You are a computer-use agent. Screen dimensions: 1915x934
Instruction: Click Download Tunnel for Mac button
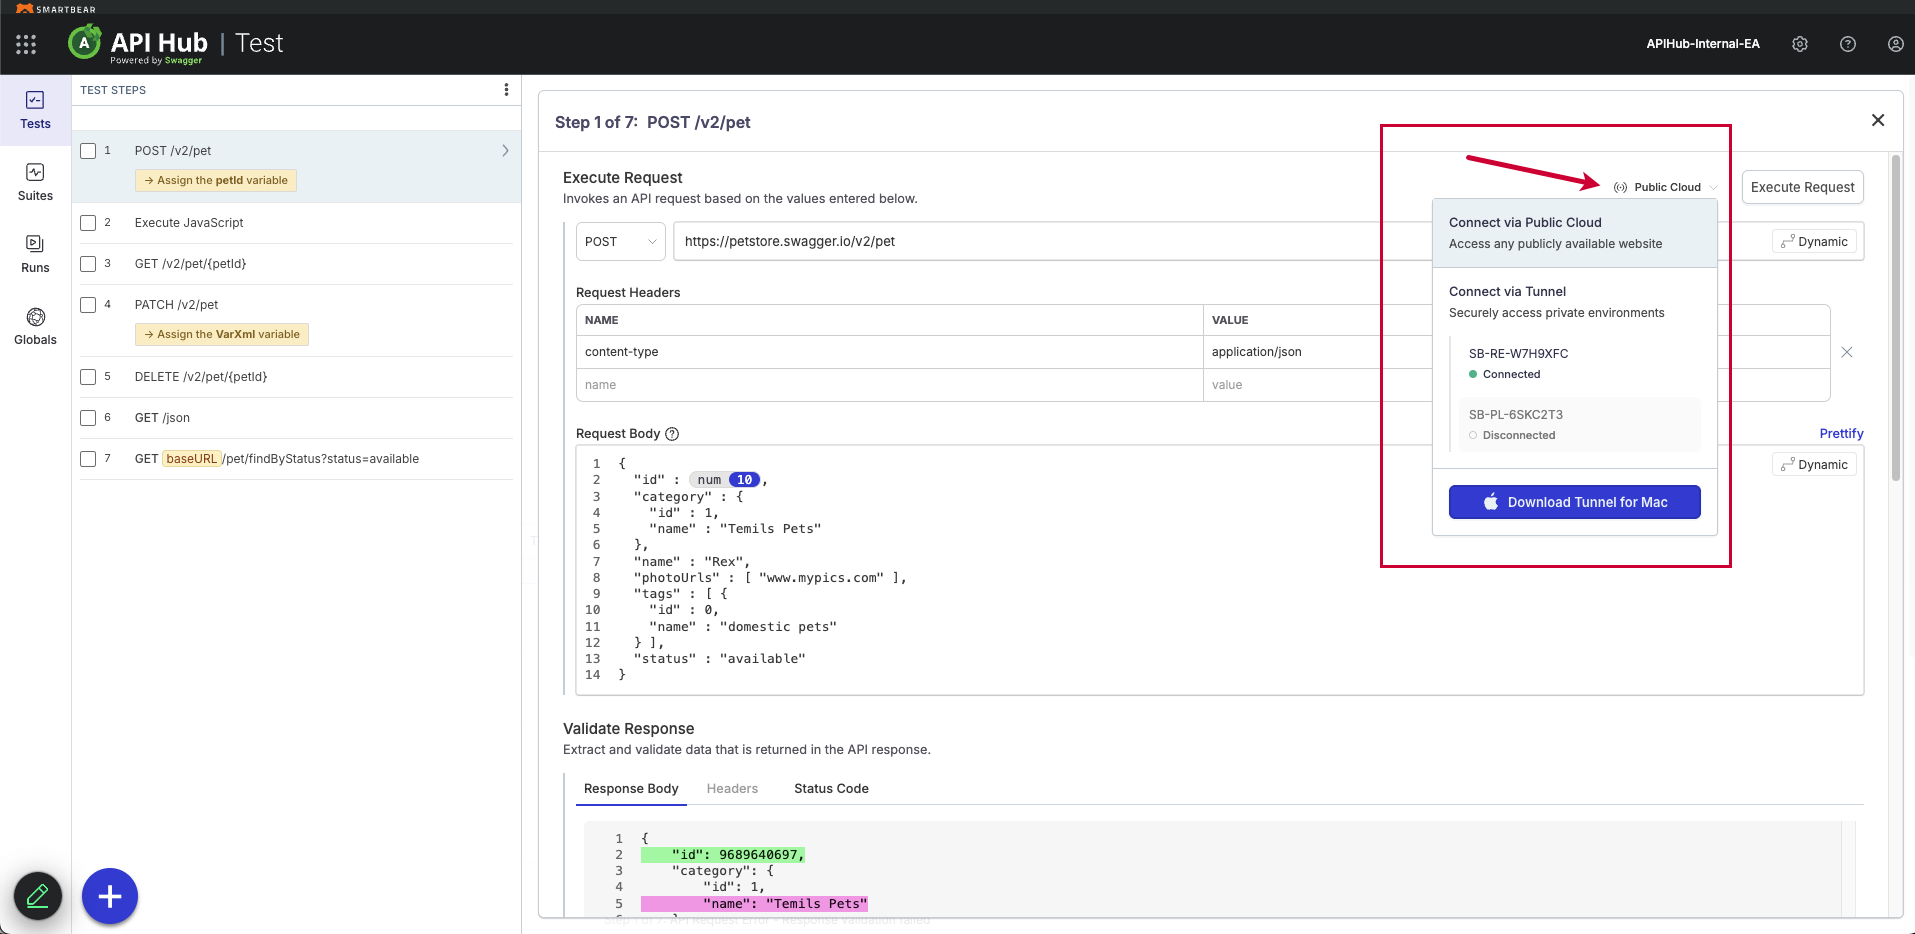pyautogui.click(x=1574, y=502)
